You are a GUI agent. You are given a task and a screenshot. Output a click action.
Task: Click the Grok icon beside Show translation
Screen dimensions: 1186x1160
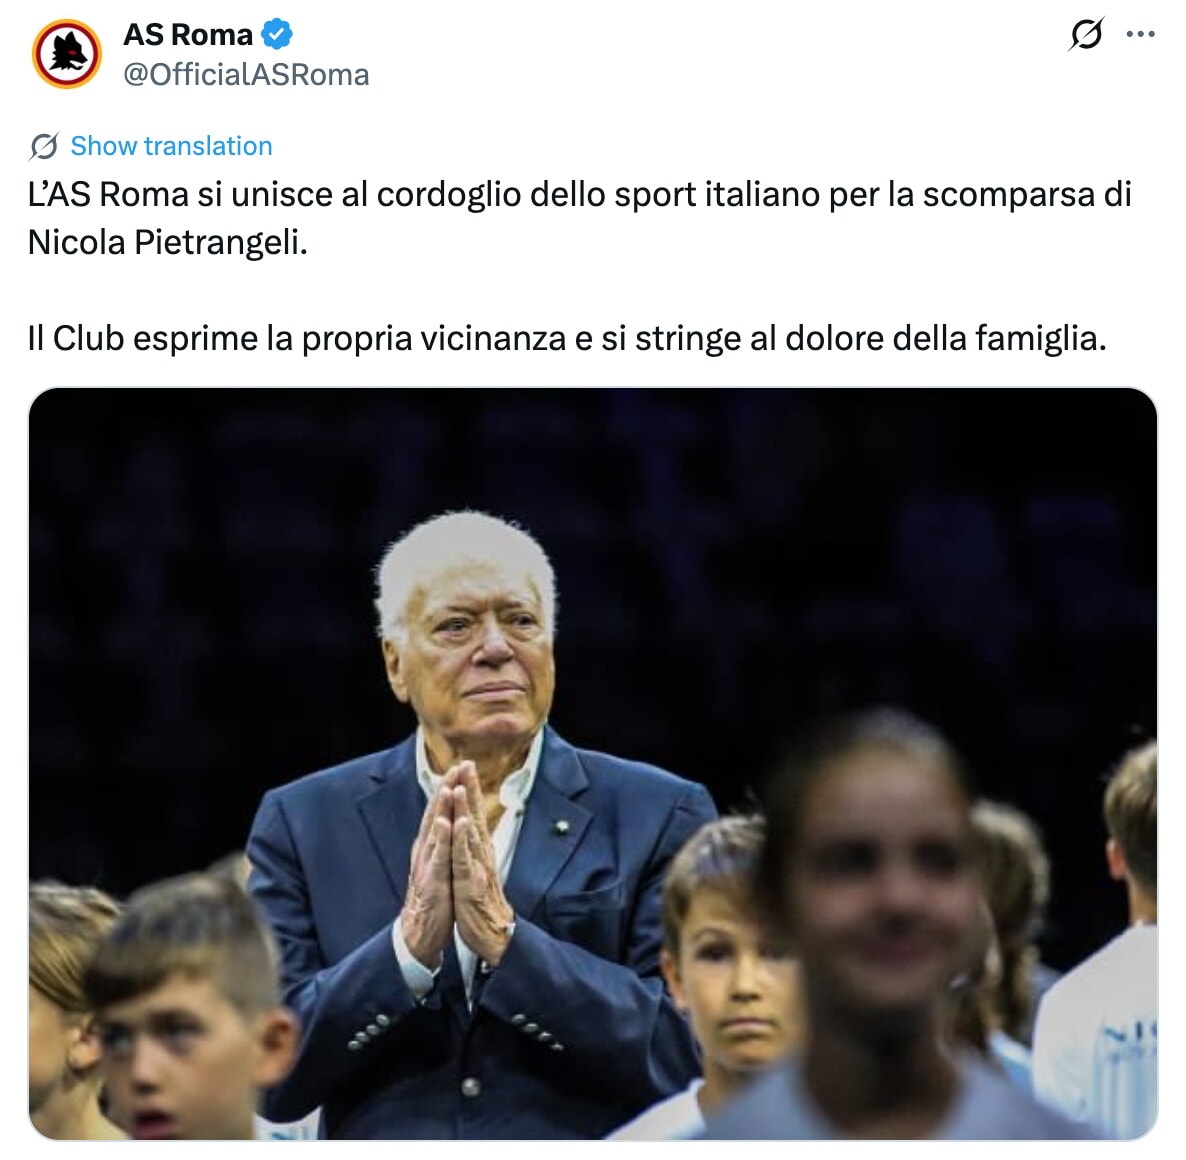click(44, 146)
